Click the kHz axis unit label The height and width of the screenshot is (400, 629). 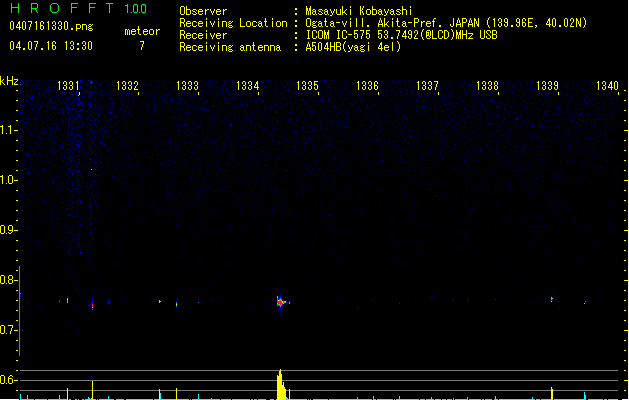click(9, 81)
